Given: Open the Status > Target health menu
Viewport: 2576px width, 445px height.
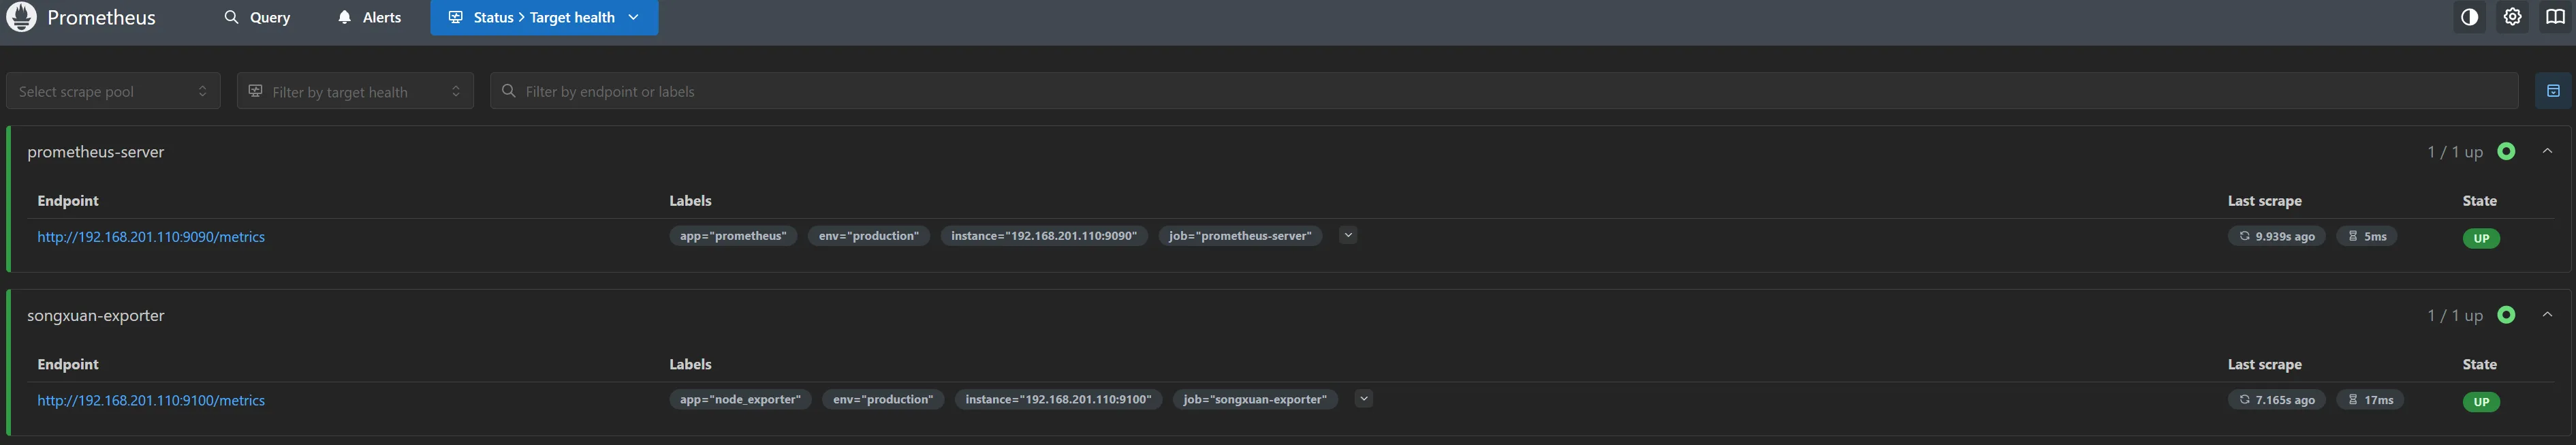Looking at the screenshot, I should tap(544, 17).
